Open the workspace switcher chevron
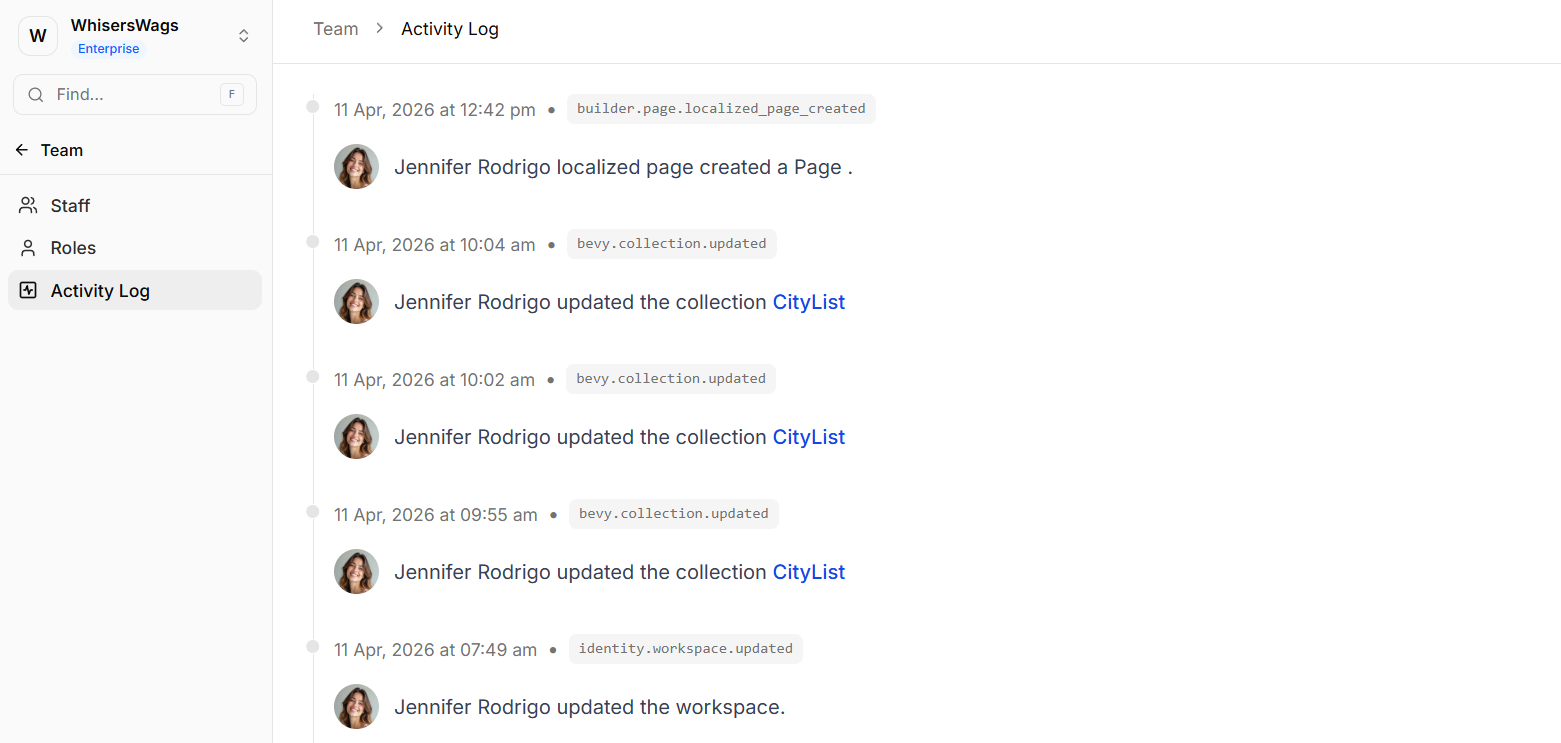This screenshot has height=743, width=1561. [243, 36]
